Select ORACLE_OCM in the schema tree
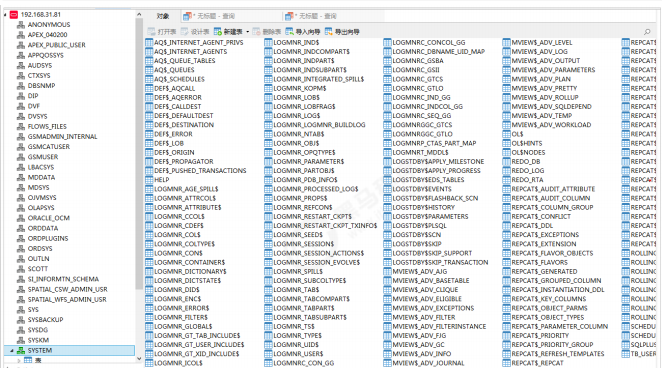The height and width of the screenshot is (368, 662). [x=49, y=218]
